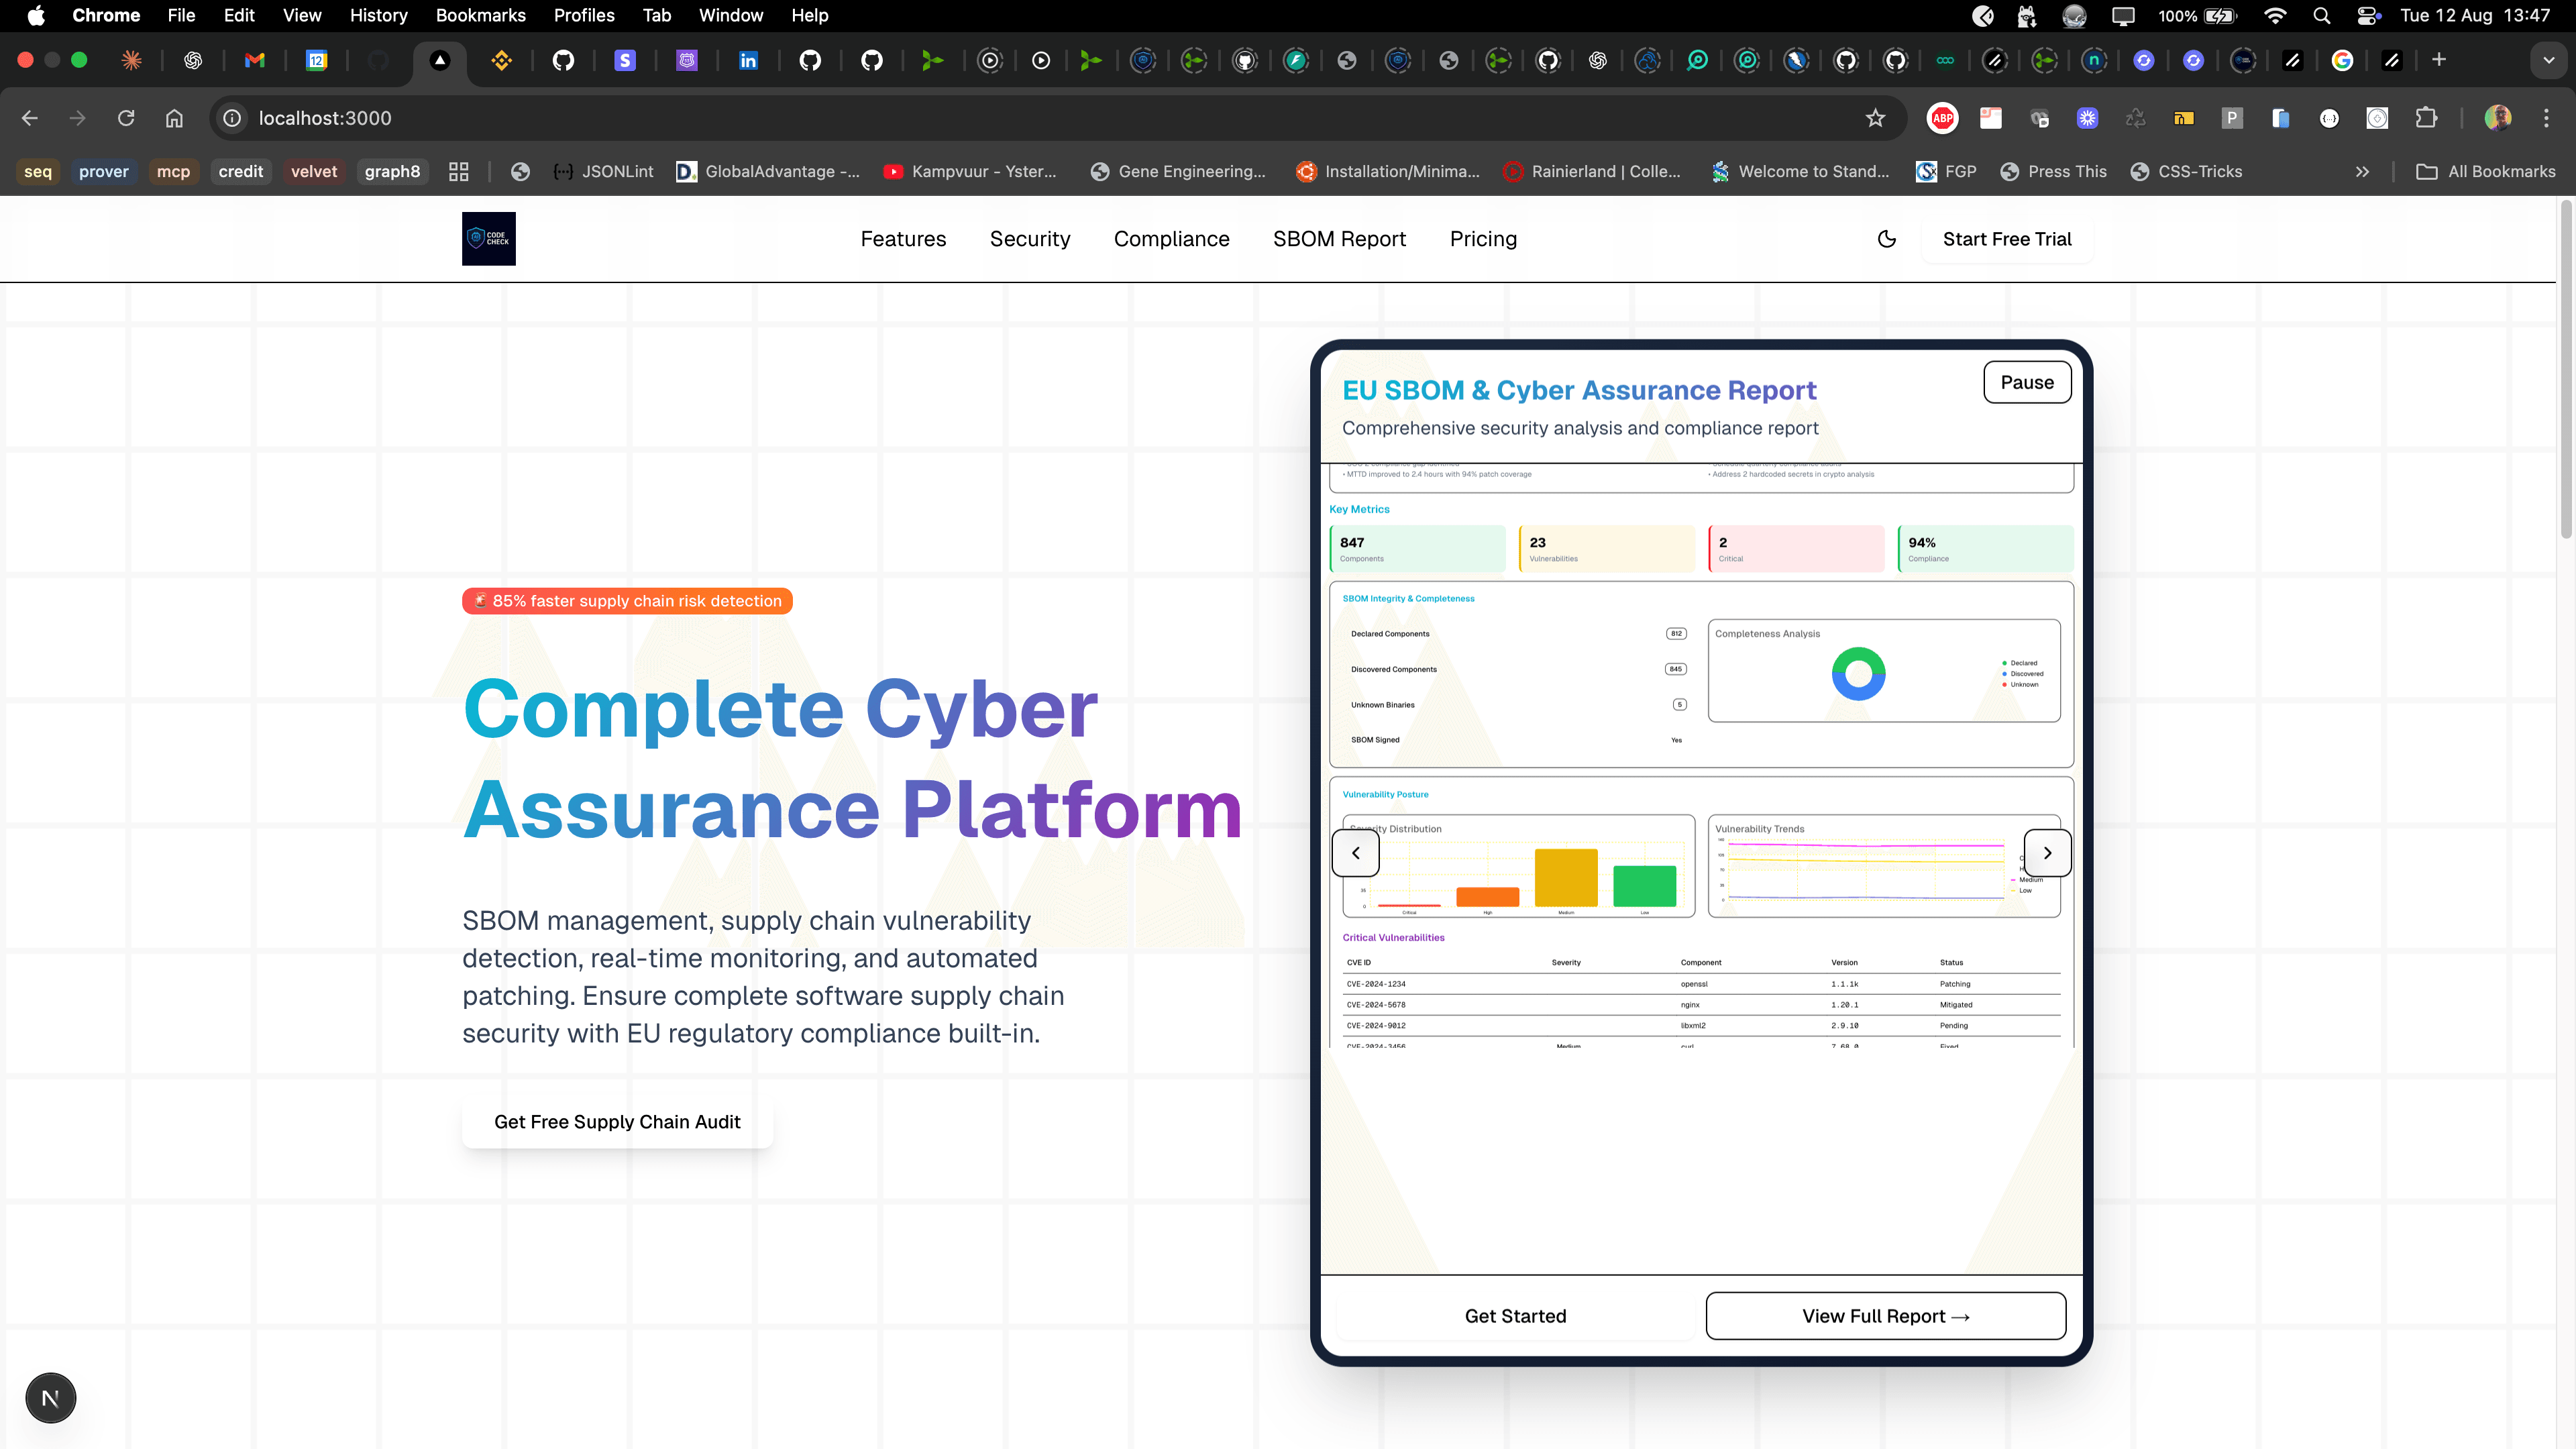Open the Next.js dev tools indicator
The height and width of the screenshot is (1449, 2576).
(x=50, y=1398)
